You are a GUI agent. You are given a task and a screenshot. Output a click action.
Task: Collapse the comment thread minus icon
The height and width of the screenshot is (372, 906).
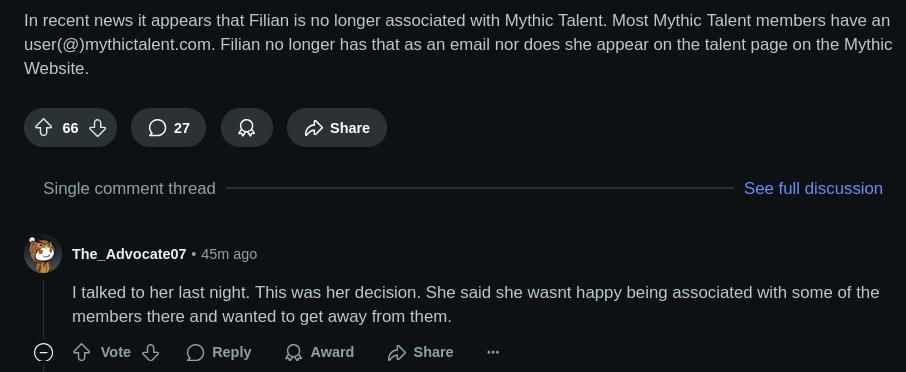point(43,352)
